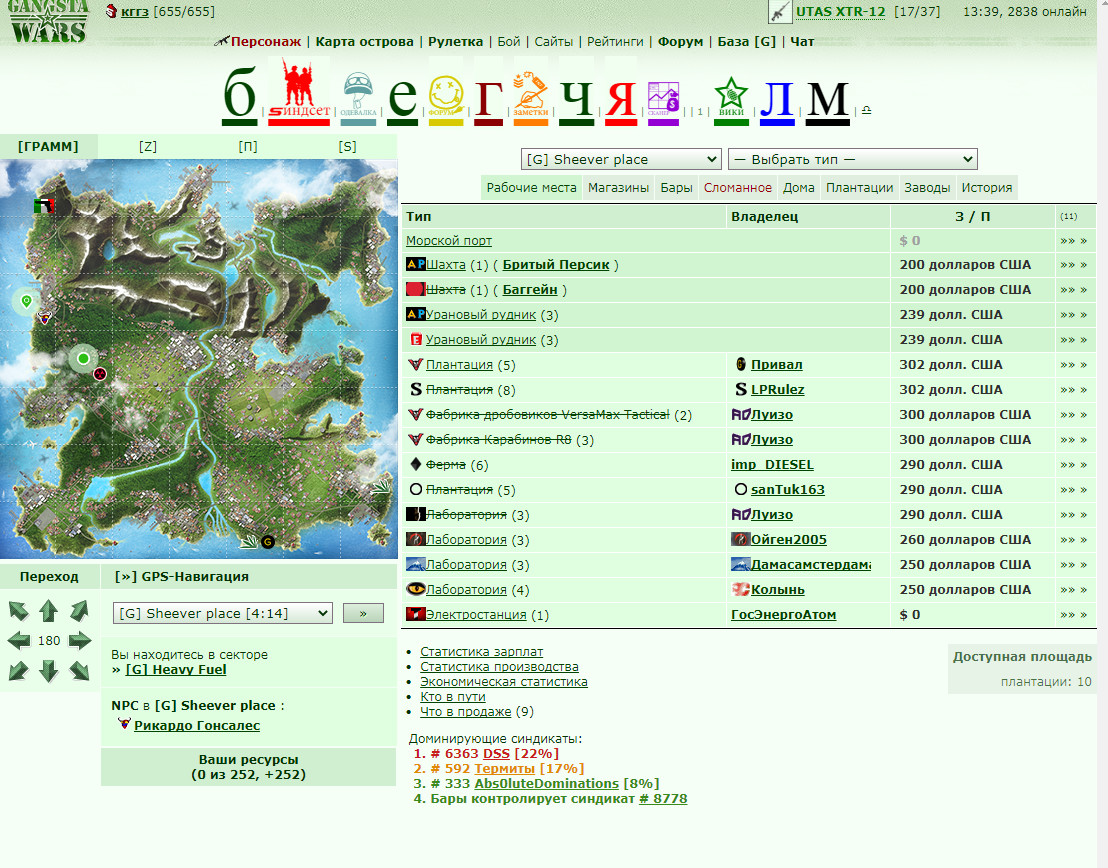Open NPC Рикардо Гонсалес link
Image resolution: width=1108 pixels, height=868 pixels.
pos(196,725)
